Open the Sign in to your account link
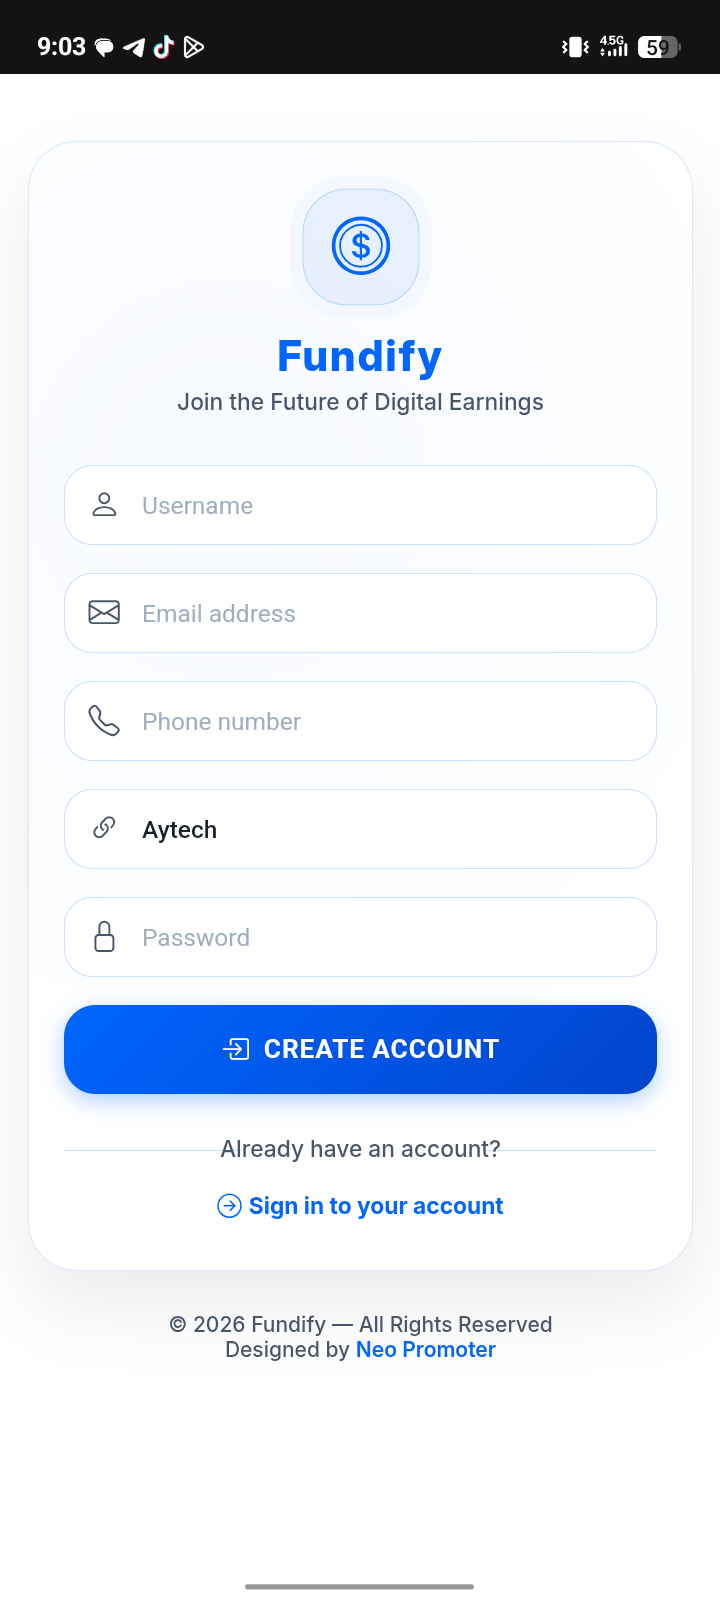720x1600 pixels. pyautogui.click(x=375, y=1206)
